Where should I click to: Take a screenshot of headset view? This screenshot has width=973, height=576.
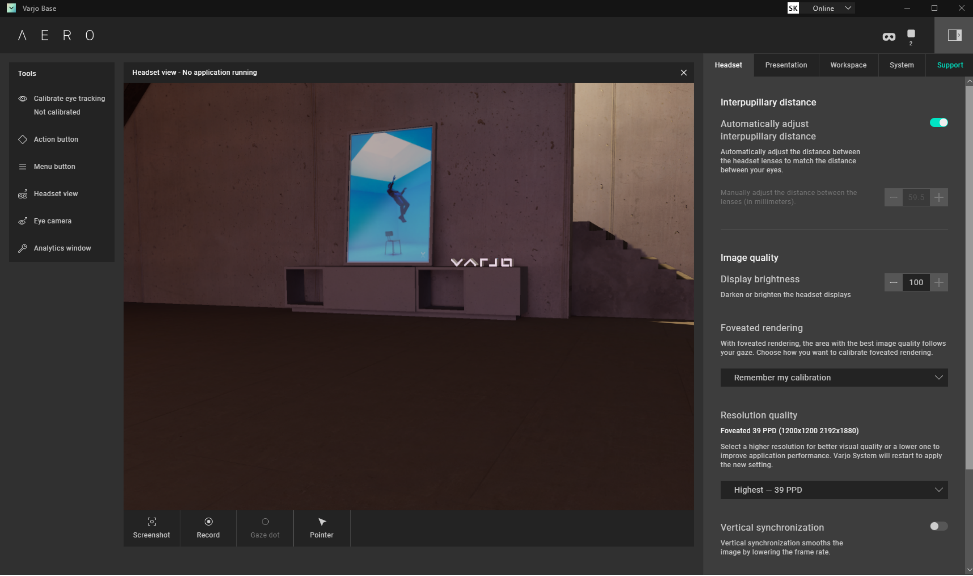pos(151,527)
